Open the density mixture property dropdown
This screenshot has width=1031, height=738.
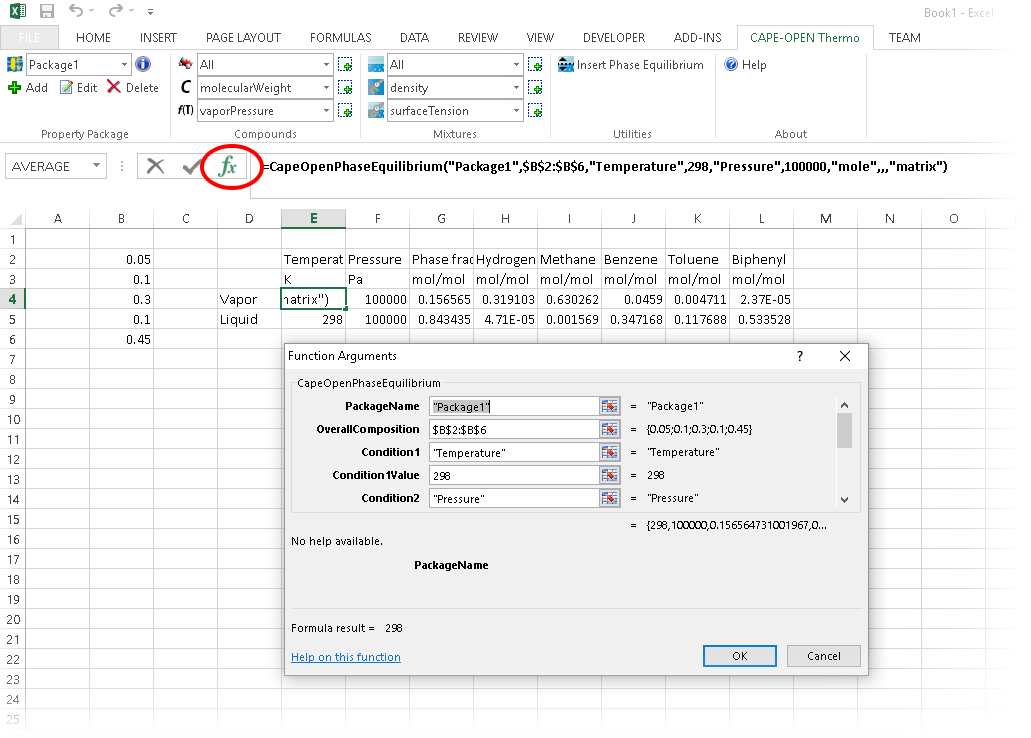coord(516,87)
